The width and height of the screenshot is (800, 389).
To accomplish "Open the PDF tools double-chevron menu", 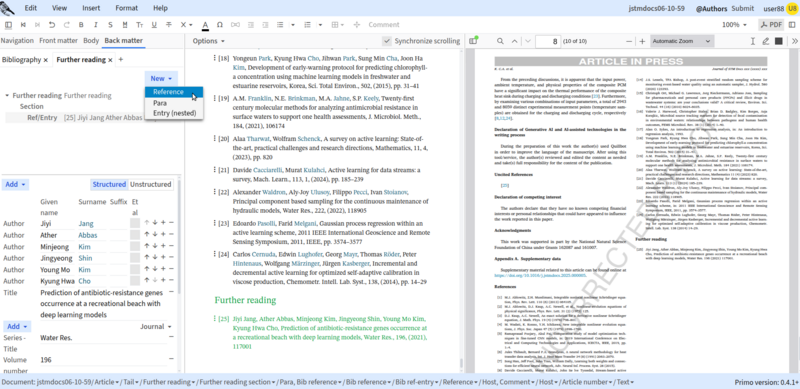I will (794, 41).
